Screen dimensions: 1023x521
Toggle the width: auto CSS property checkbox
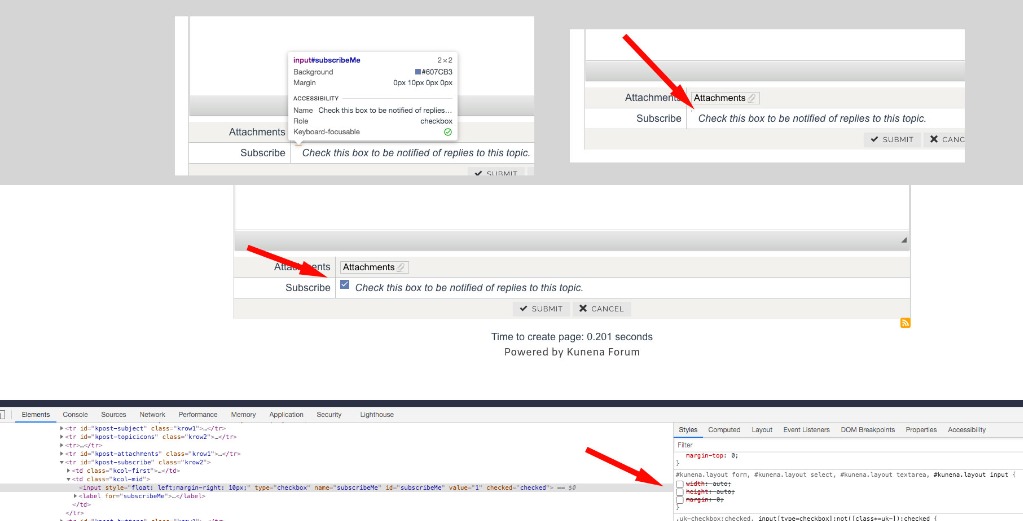pyautogui.click(x=680, y=483)
